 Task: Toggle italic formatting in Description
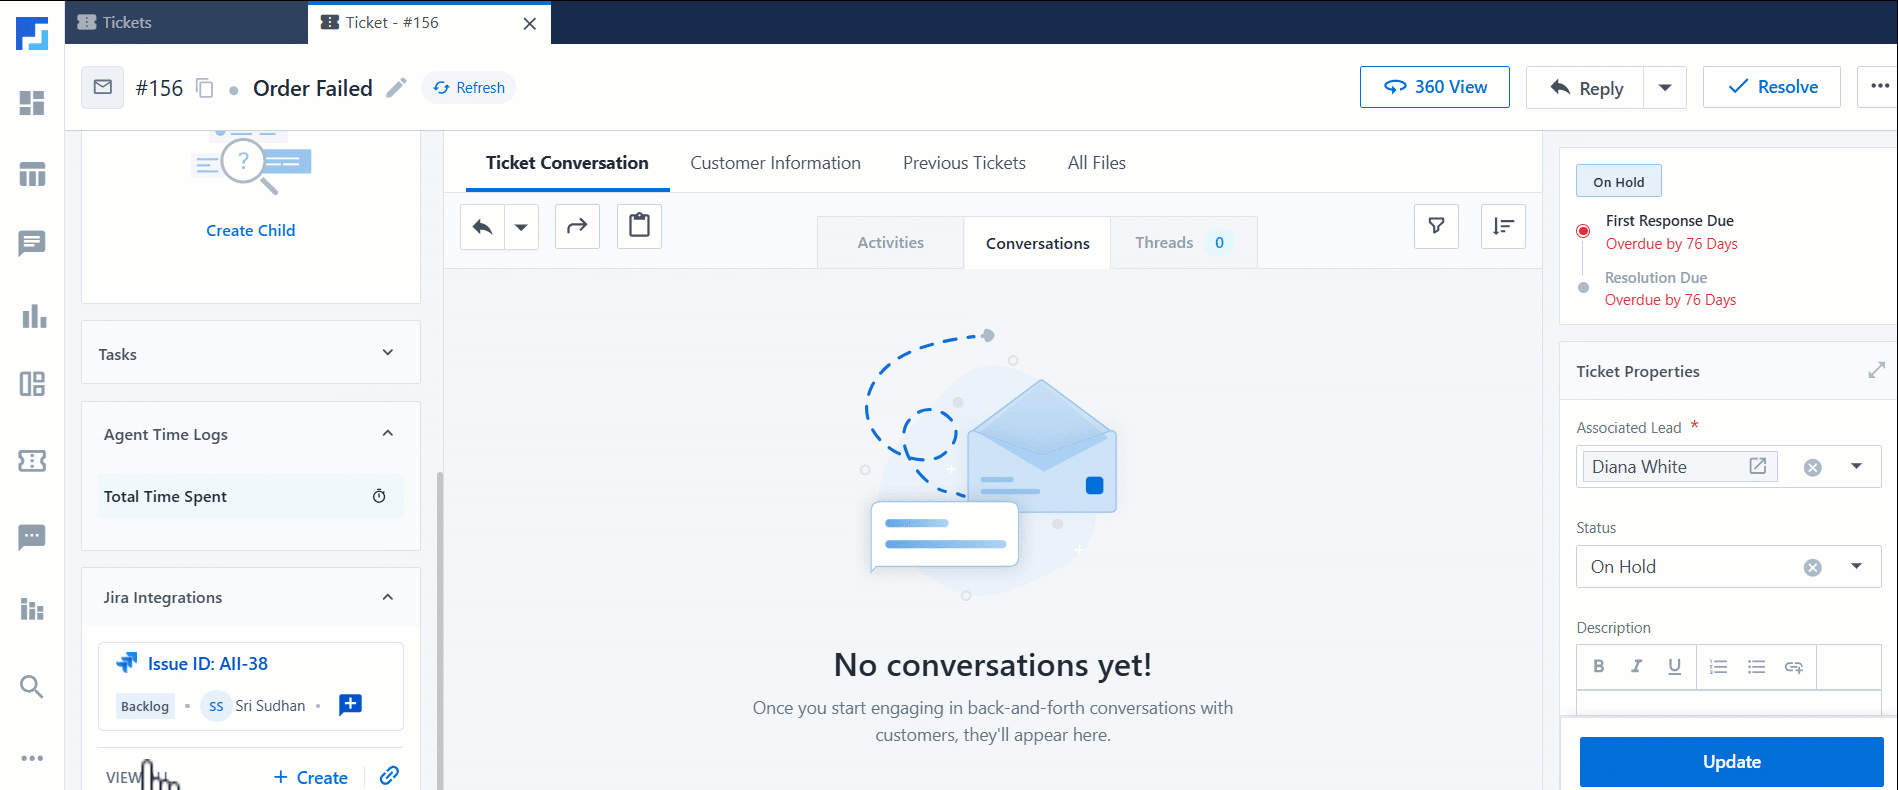[x=1636, y=667]
